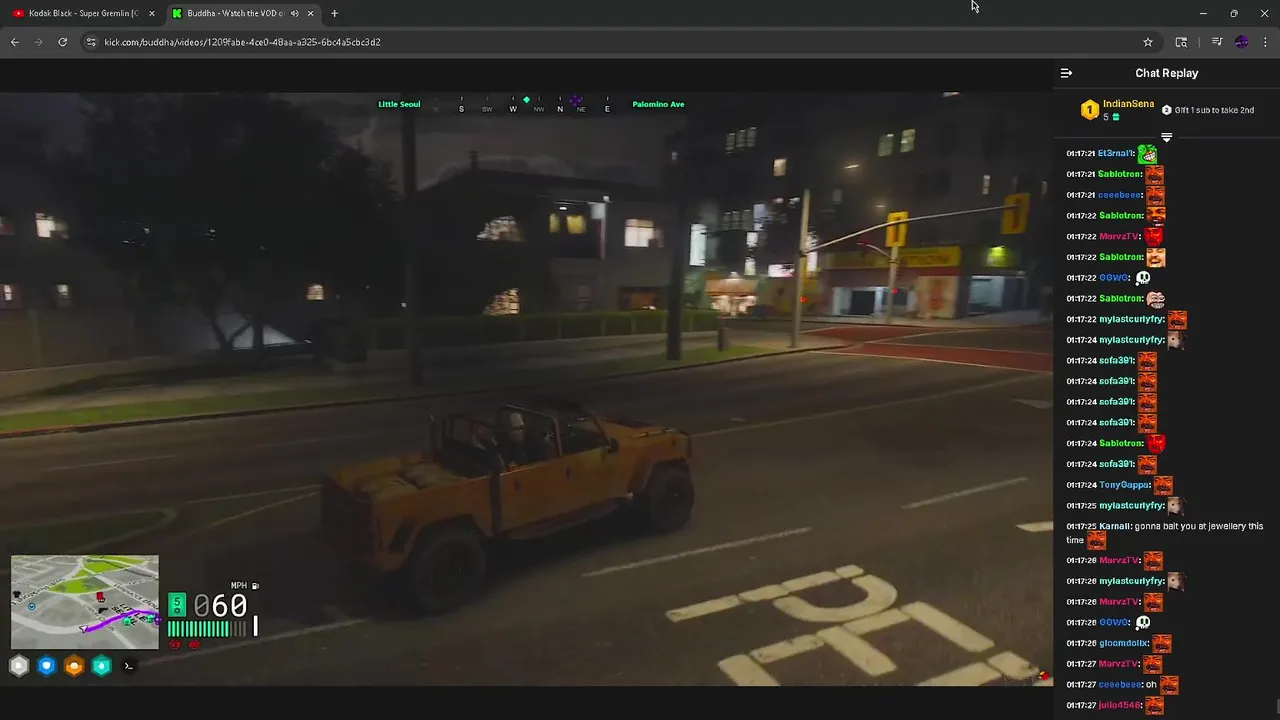Open ceeebeee's username at 01:17:21
The image size is (1280, 720).
tap(1120, 195)
